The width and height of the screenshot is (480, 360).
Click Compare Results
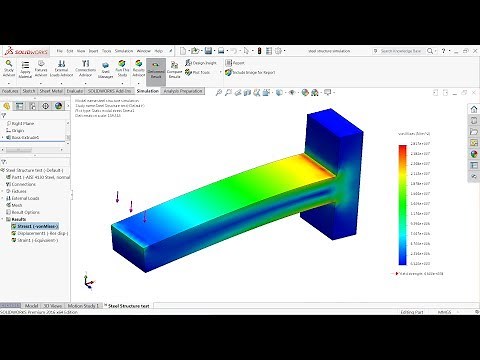point(174,70)
